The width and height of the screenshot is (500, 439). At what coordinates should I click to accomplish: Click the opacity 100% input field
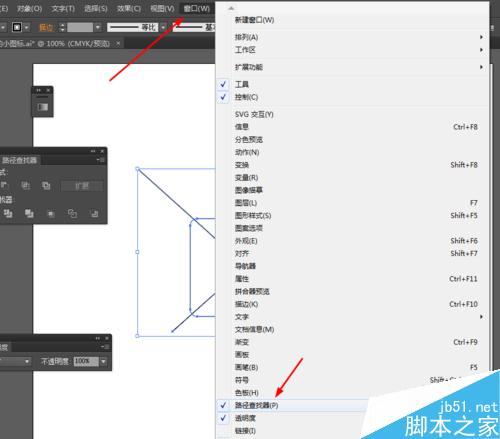(86, 361)
